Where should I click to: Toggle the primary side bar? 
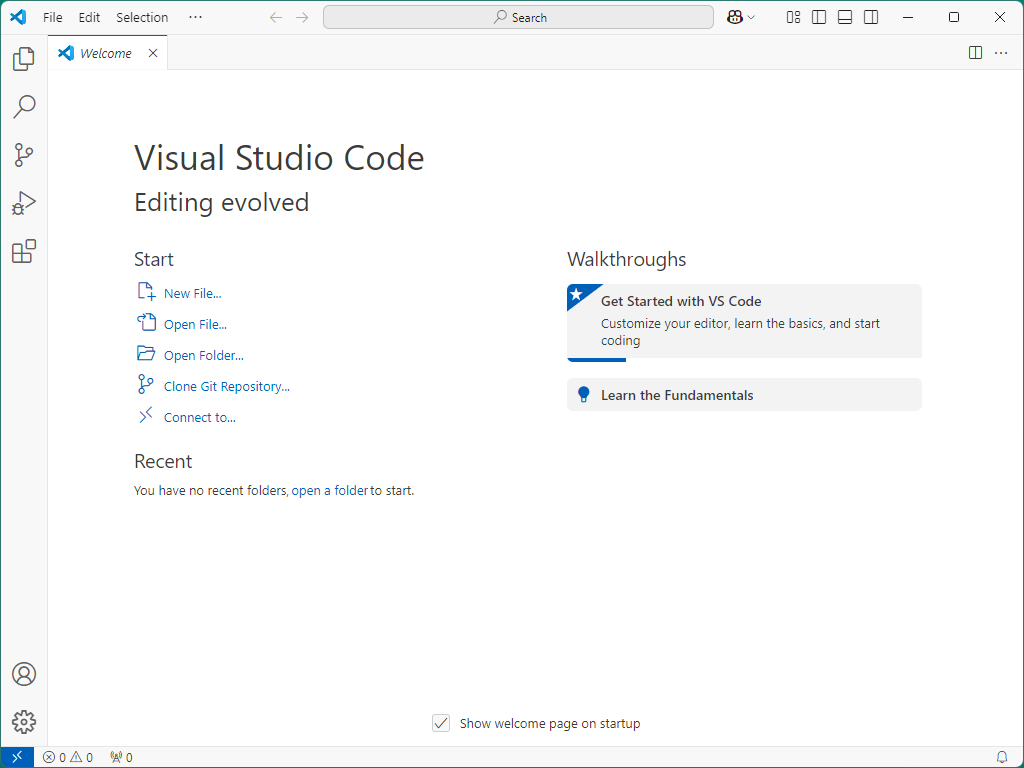(x=819, y=18)
